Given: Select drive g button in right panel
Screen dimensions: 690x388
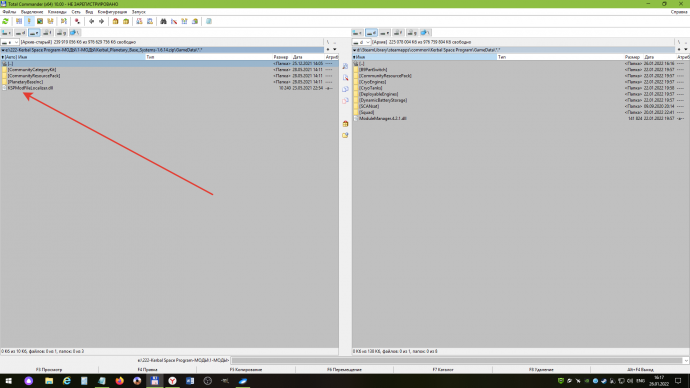Looking at the screenshot, I should tap(412, 33).
